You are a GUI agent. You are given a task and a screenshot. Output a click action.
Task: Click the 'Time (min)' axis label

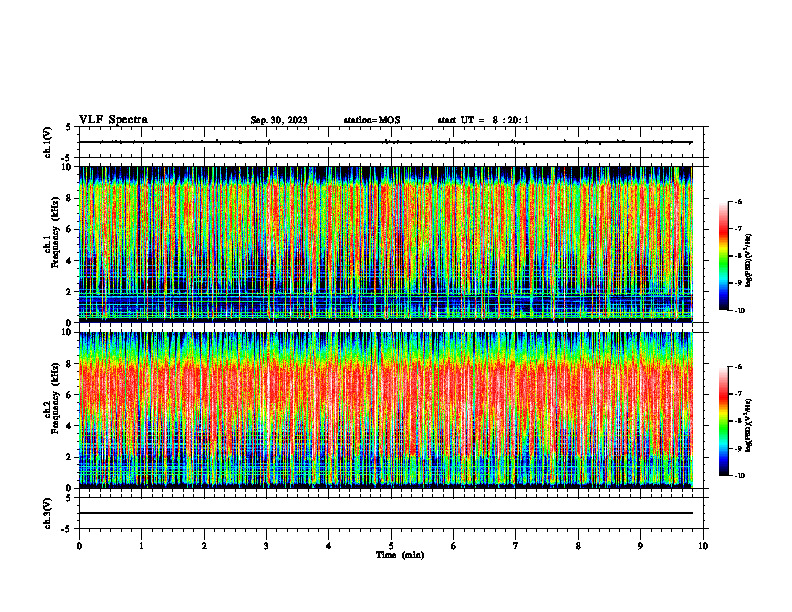pyautogui.click(x=400, y=555)
